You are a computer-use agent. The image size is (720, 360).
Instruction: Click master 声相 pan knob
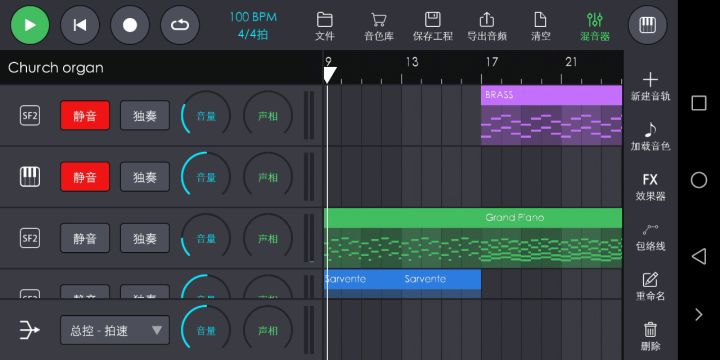tap(268, 330)
